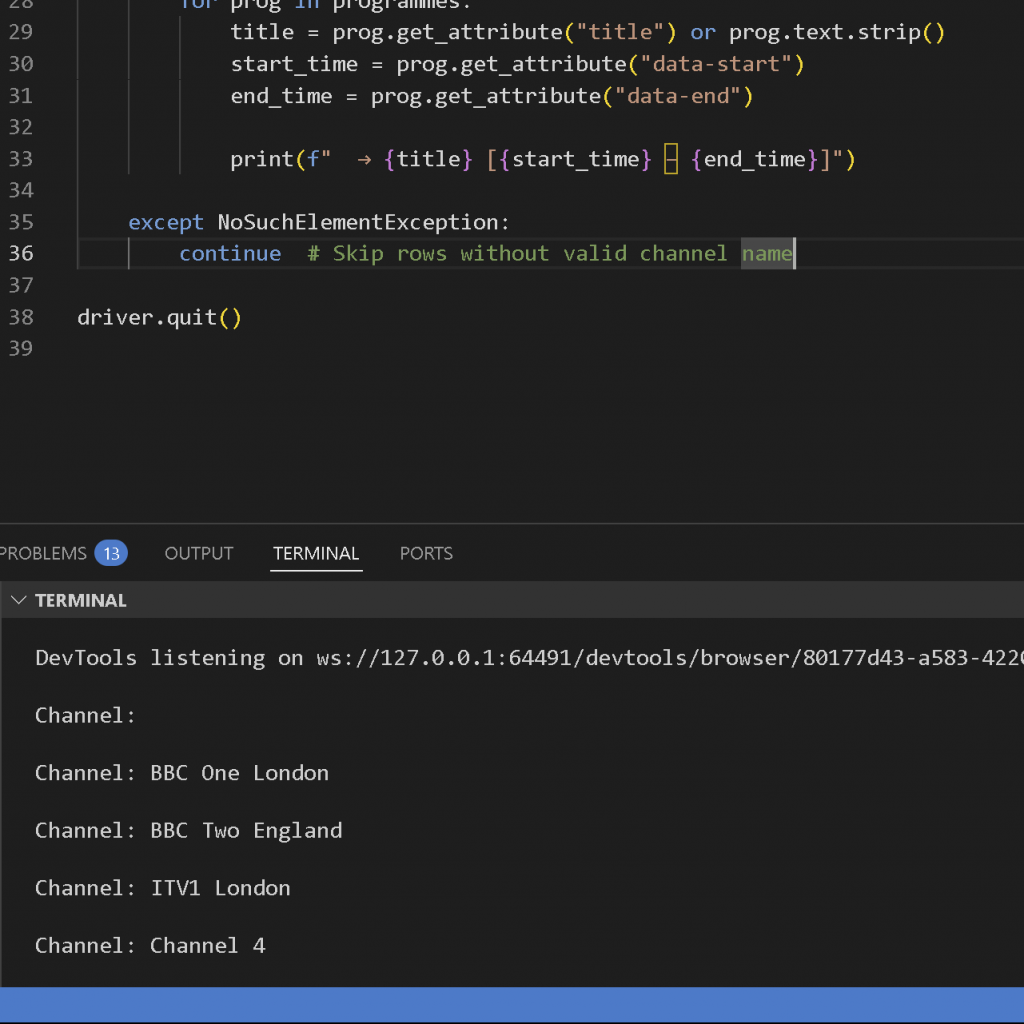
Task: Switch to the PORTS tab
Action: (426, 553)
